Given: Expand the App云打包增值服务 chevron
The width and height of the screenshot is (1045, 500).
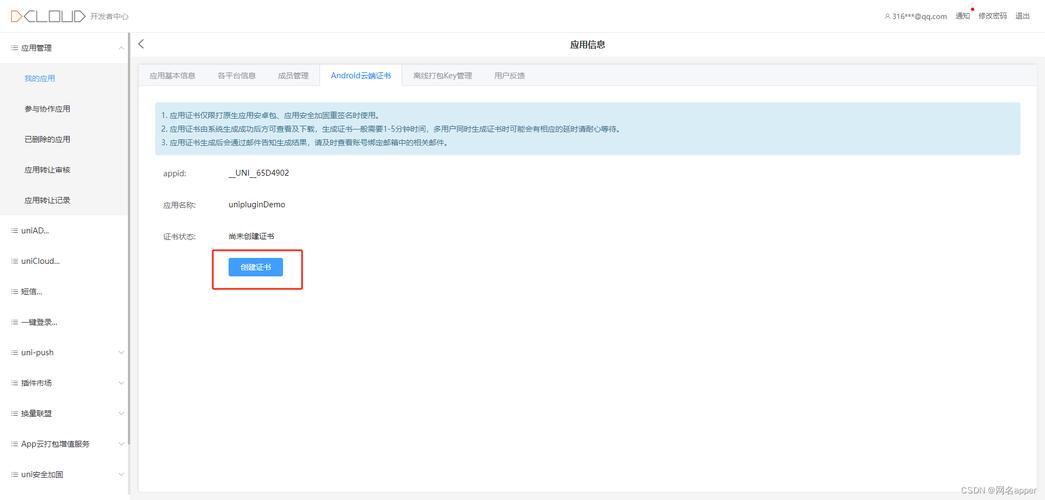Looking at the screenshot, I should coord(121,444).
